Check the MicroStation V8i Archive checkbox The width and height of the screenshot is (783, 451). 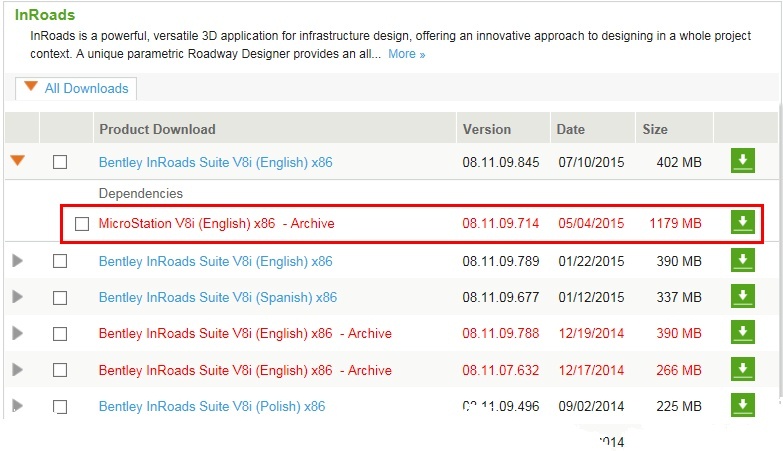click(x=82, y=224)
